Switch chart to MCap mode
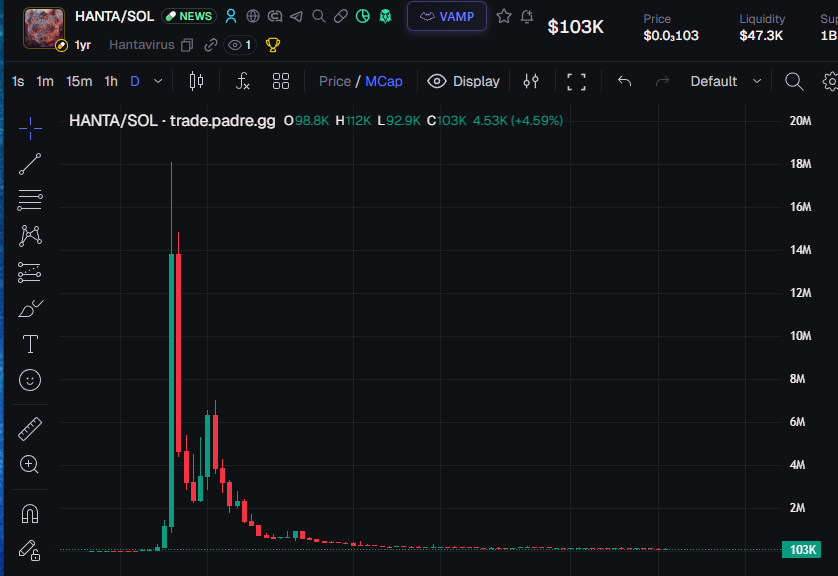Viewport: 838px width, 576px height. 384,81
